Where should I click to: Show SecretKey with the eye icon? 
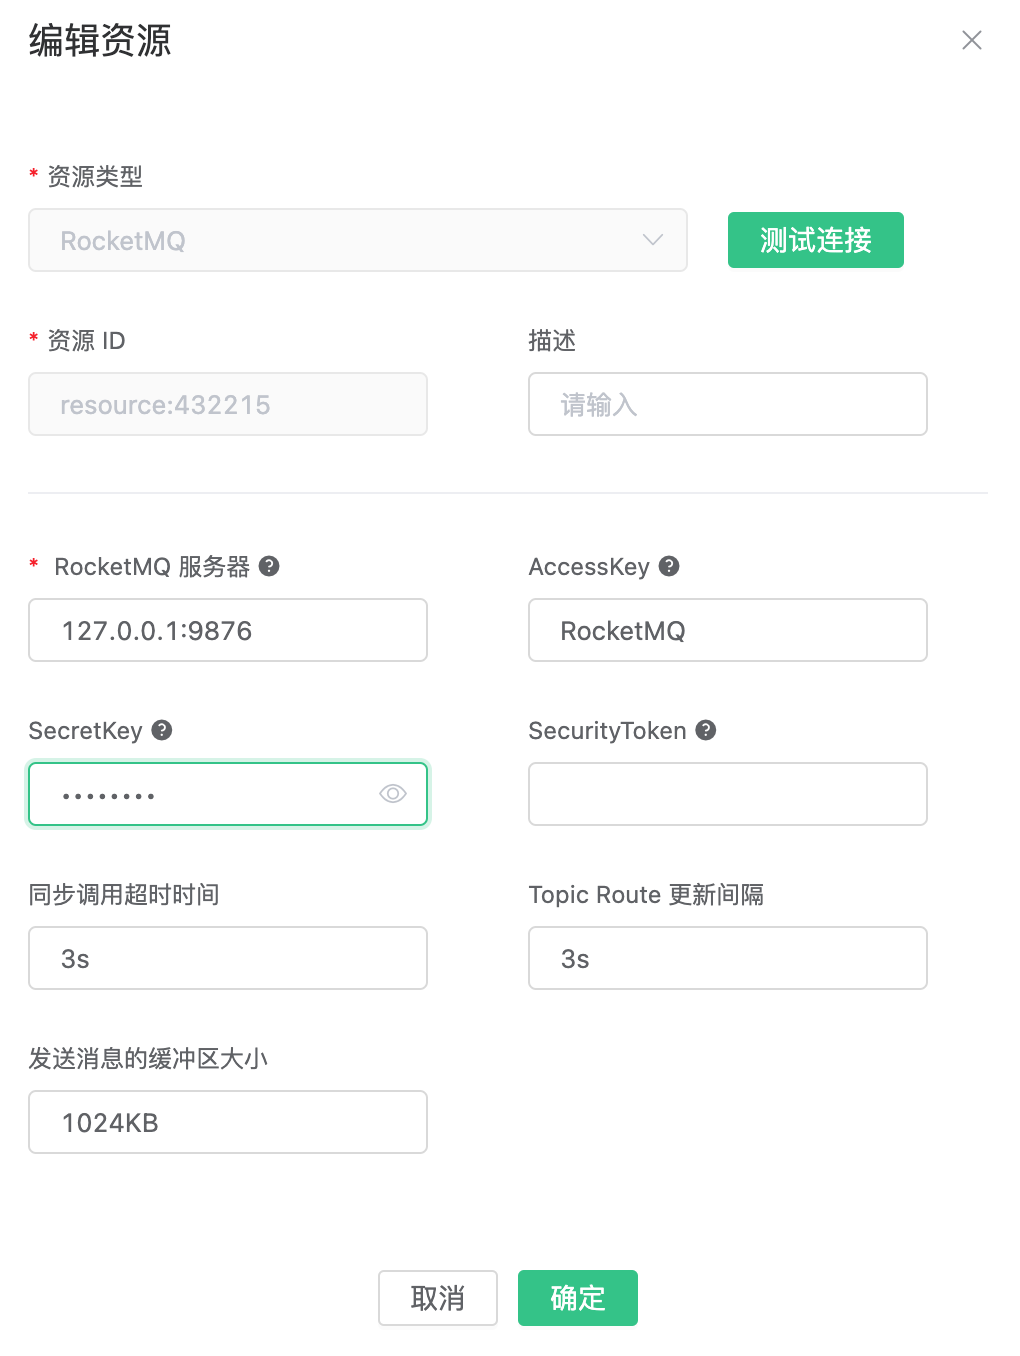[392, 794]
